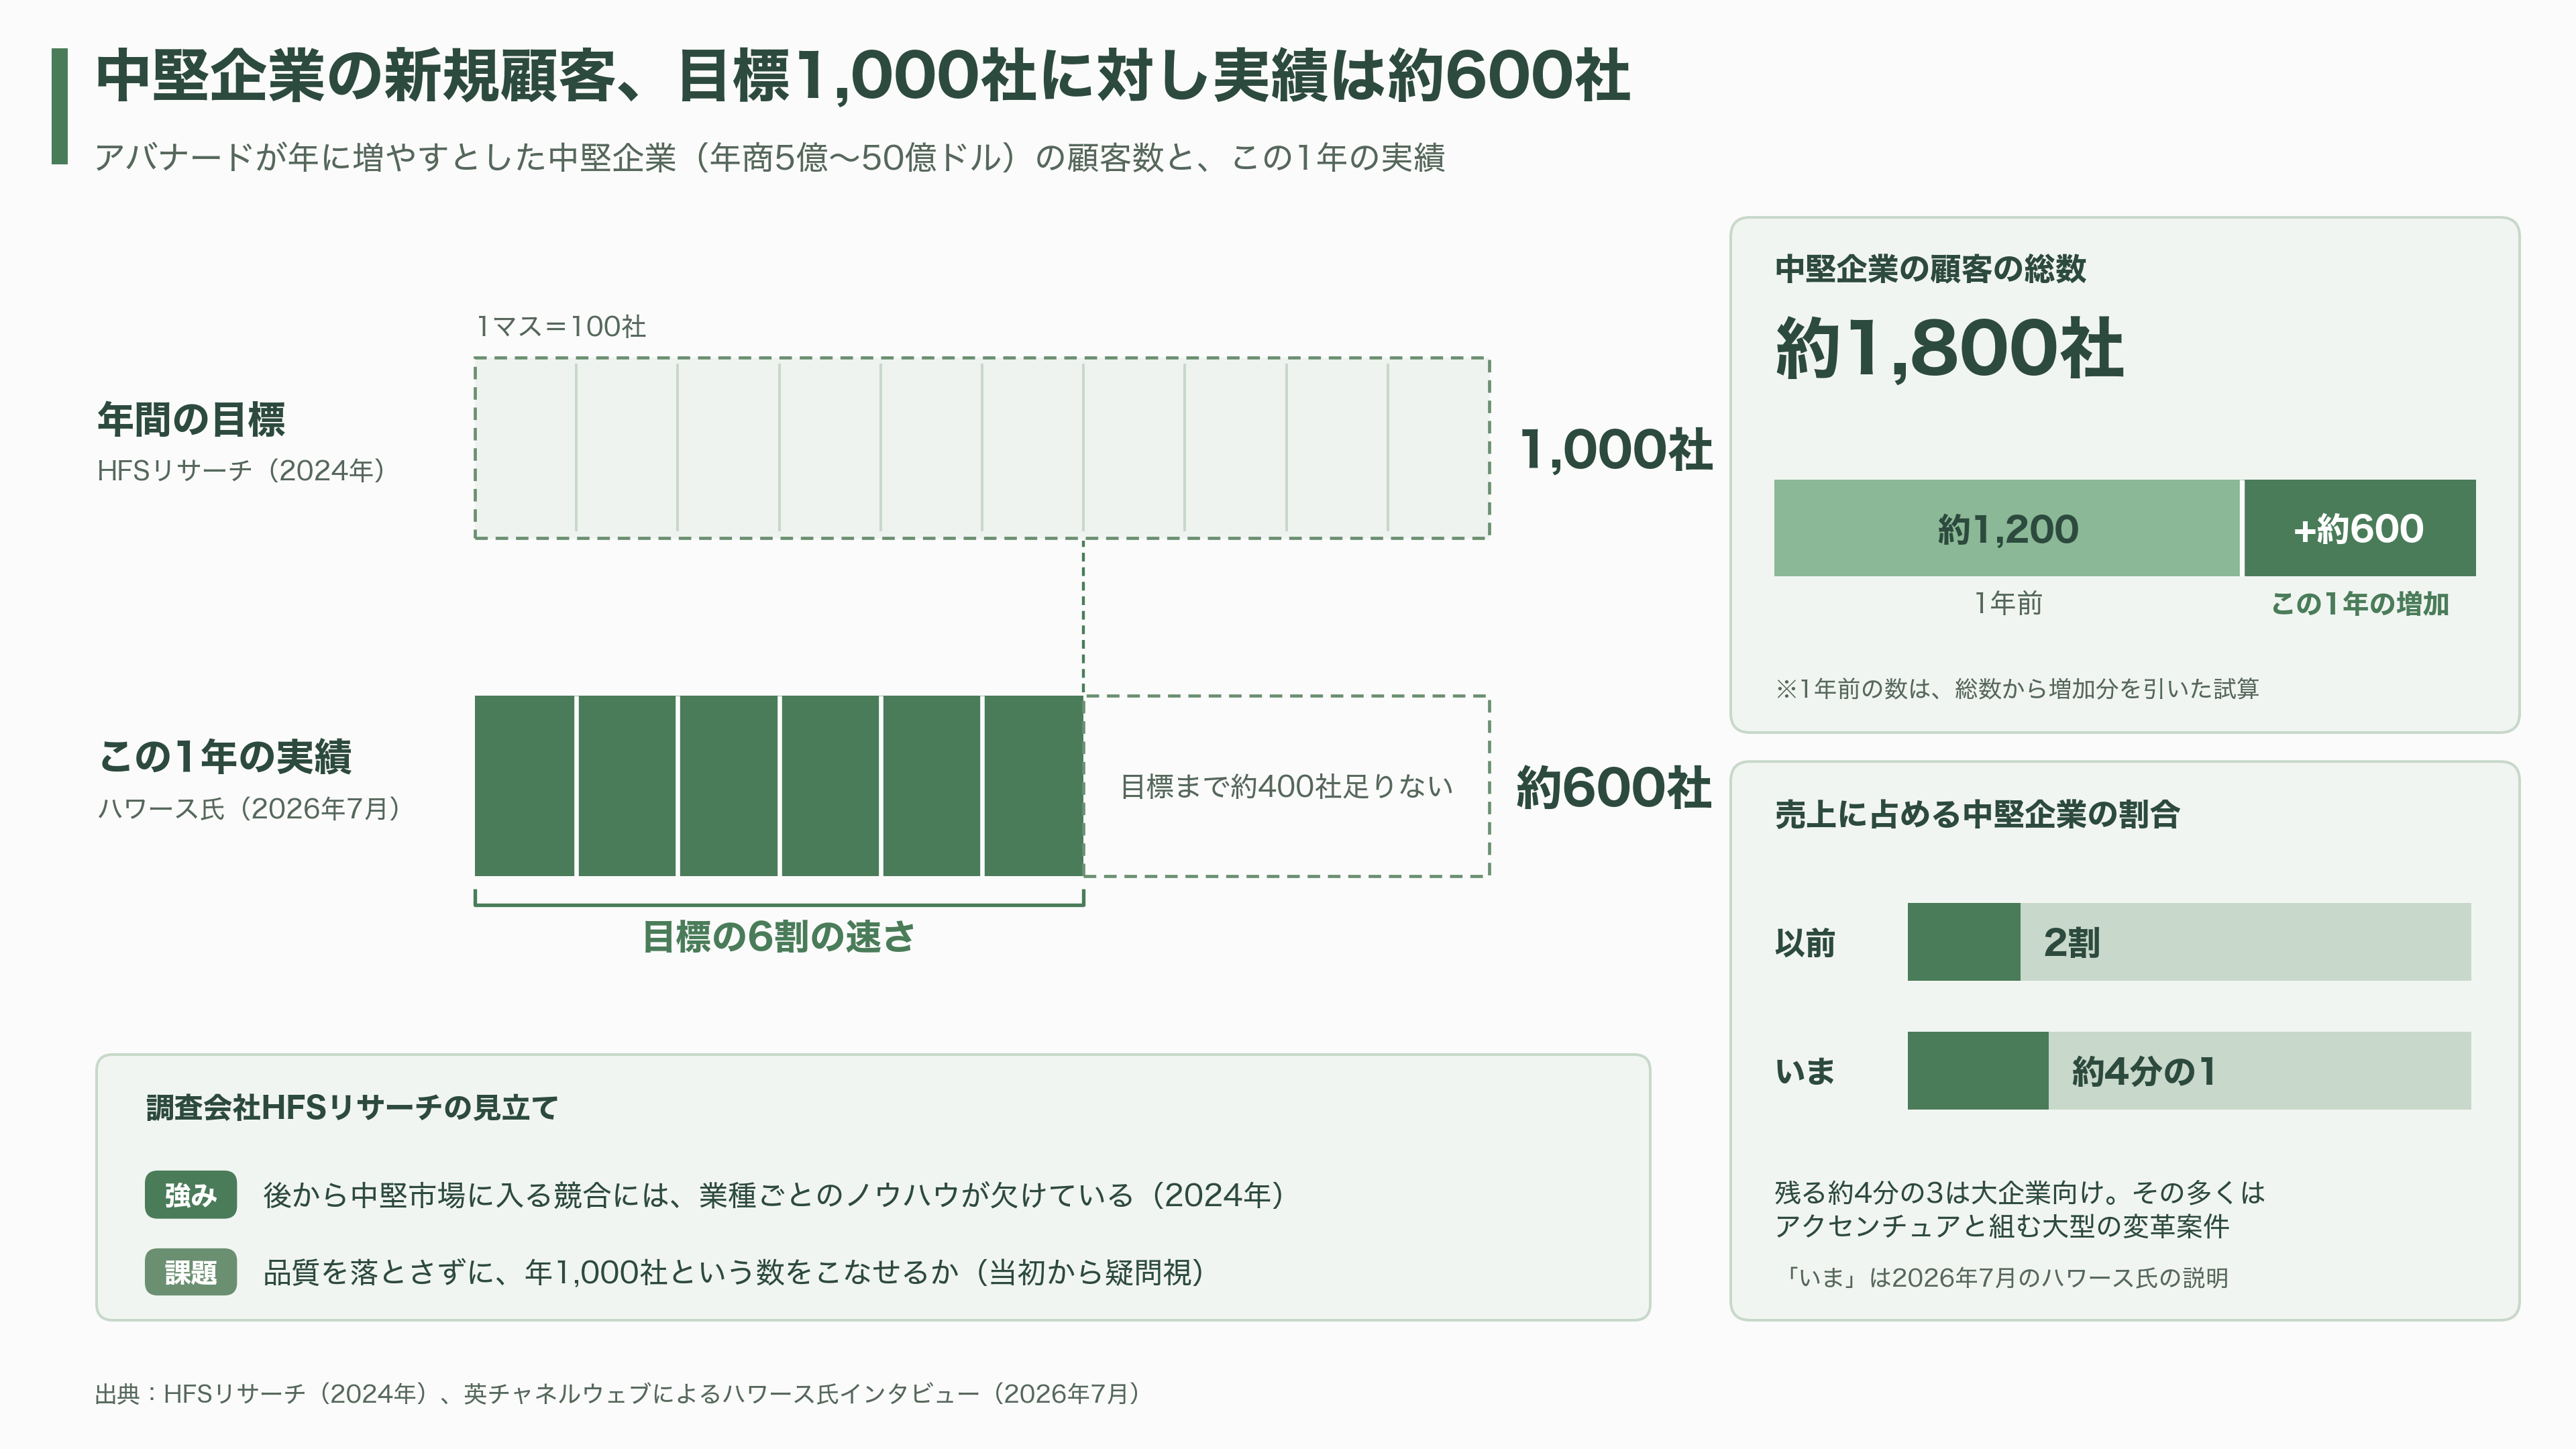Click the first filled green cell of 実績 bar
The width and height of the screenshot is (2576, 1449).
[x=524, y=786]
